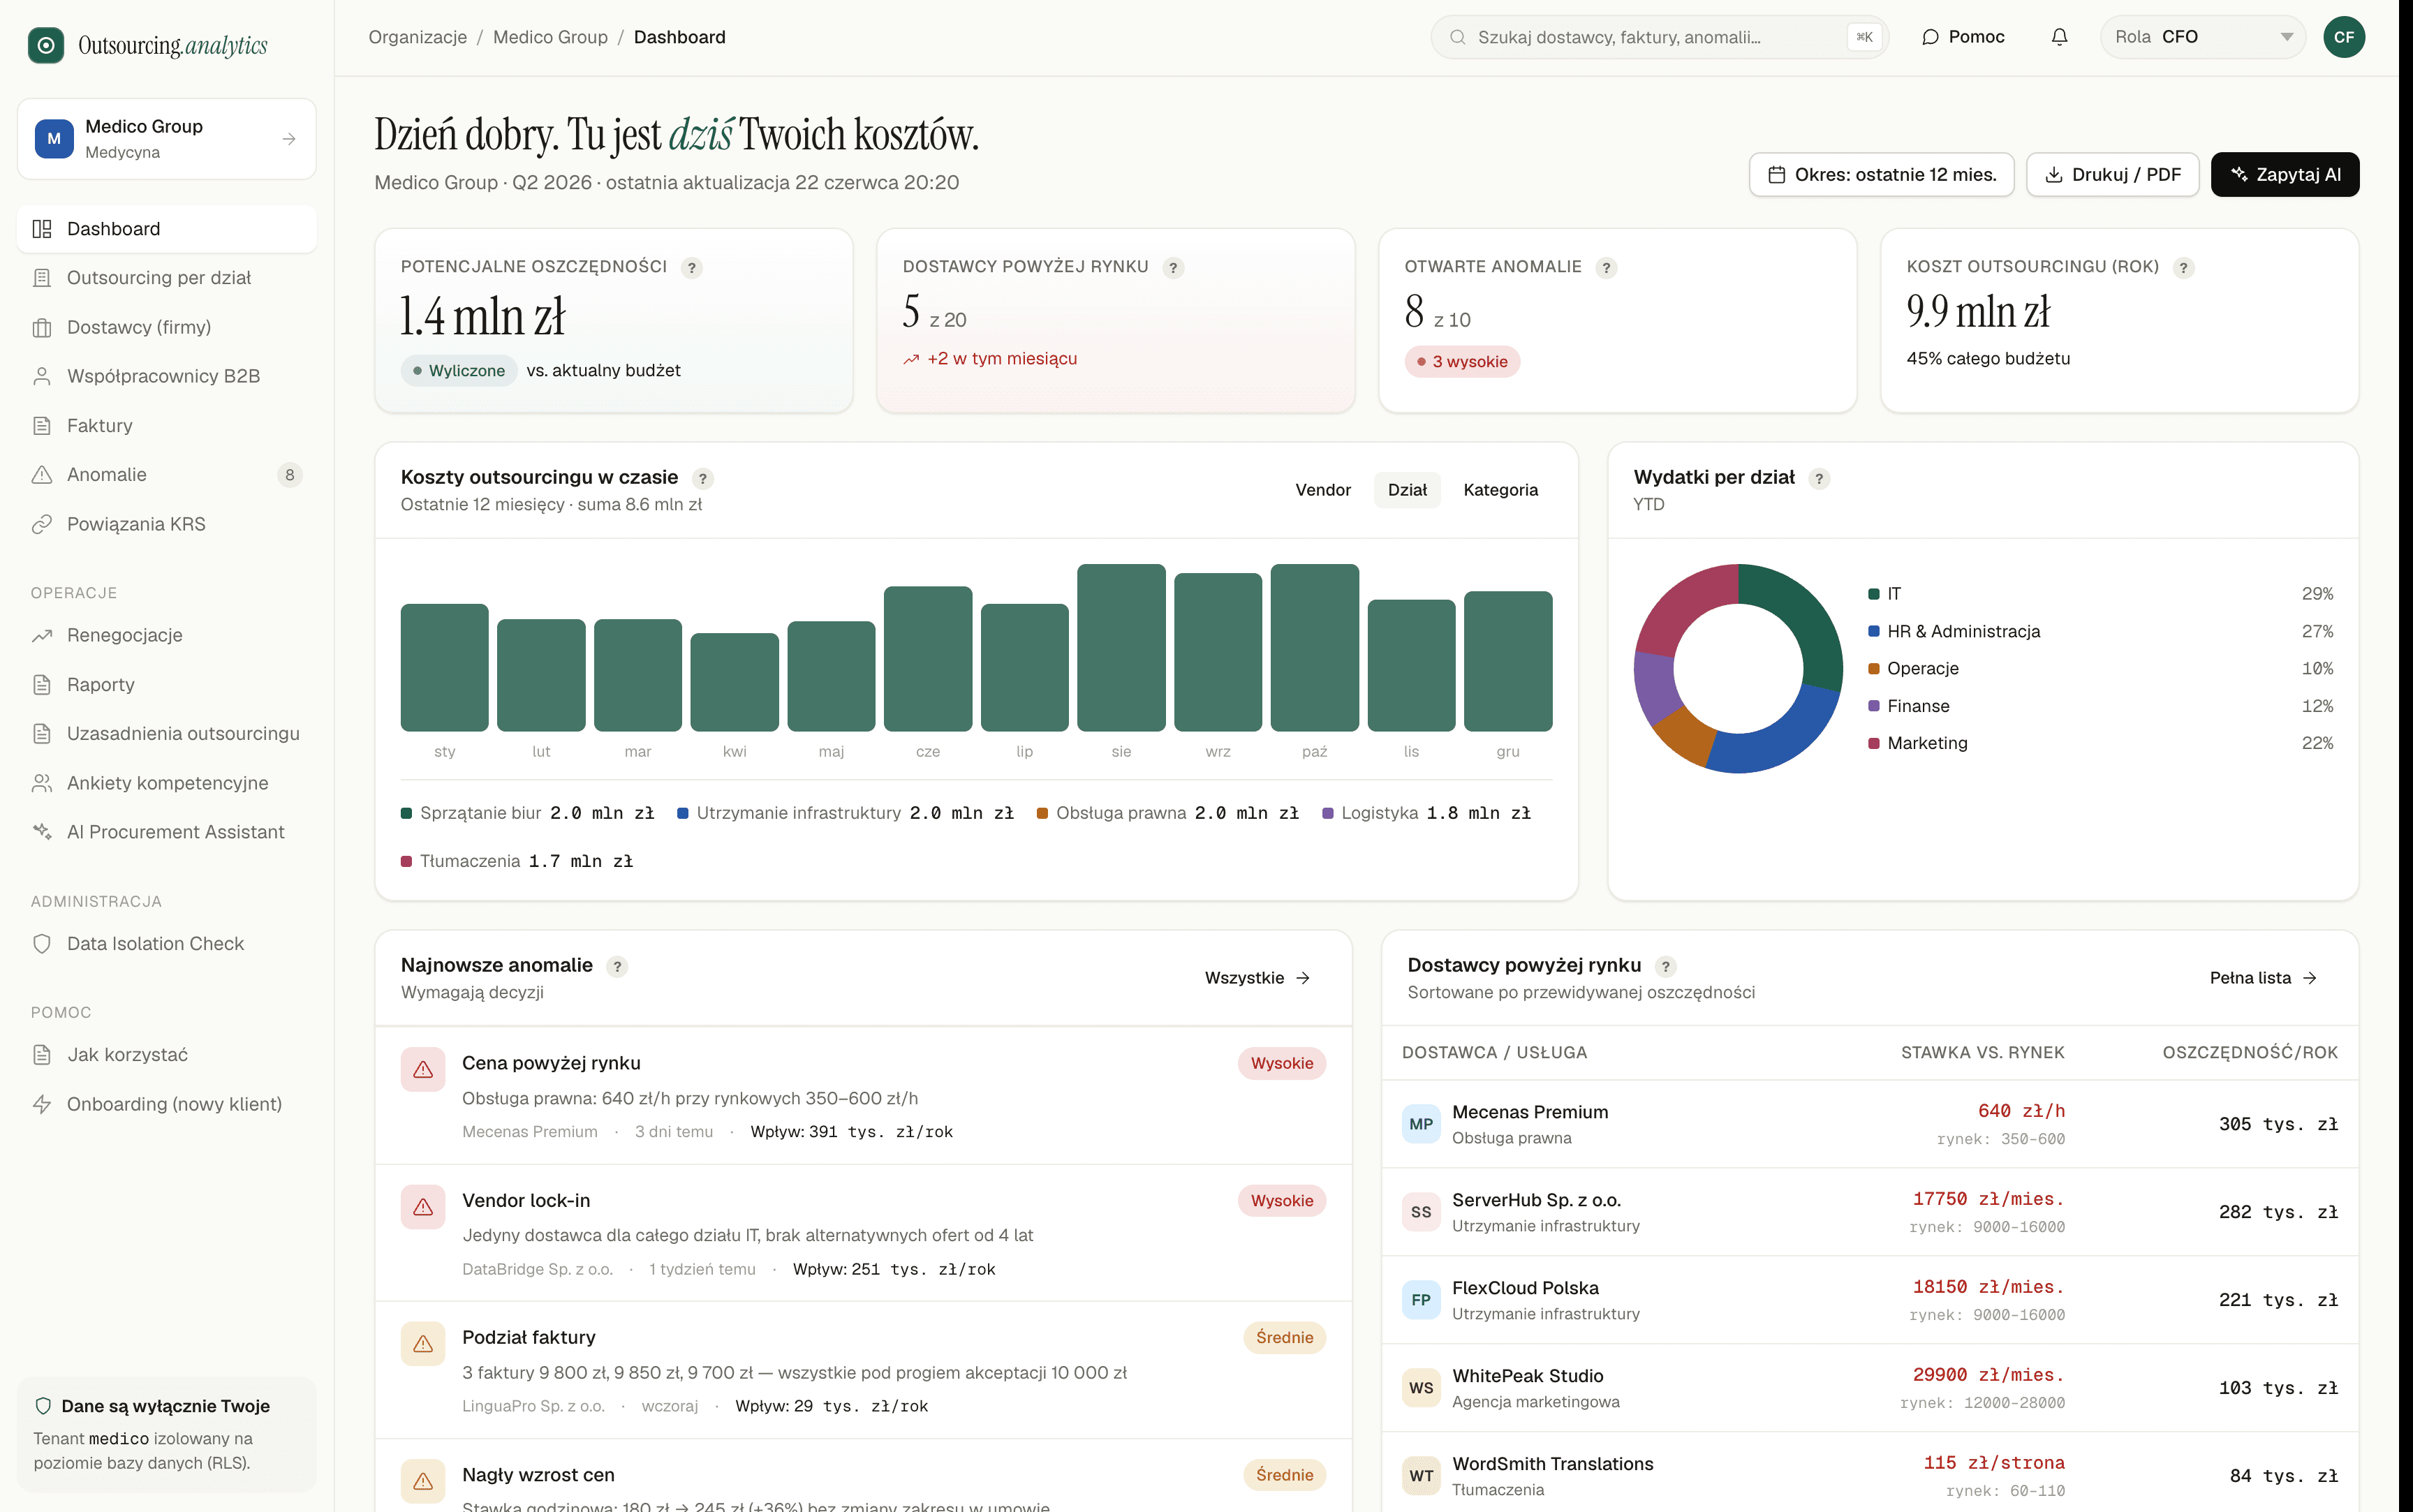Screen dimensions: 2413x1512
Task: Click the Zapytaj AI button
Action: (2284, 175)
